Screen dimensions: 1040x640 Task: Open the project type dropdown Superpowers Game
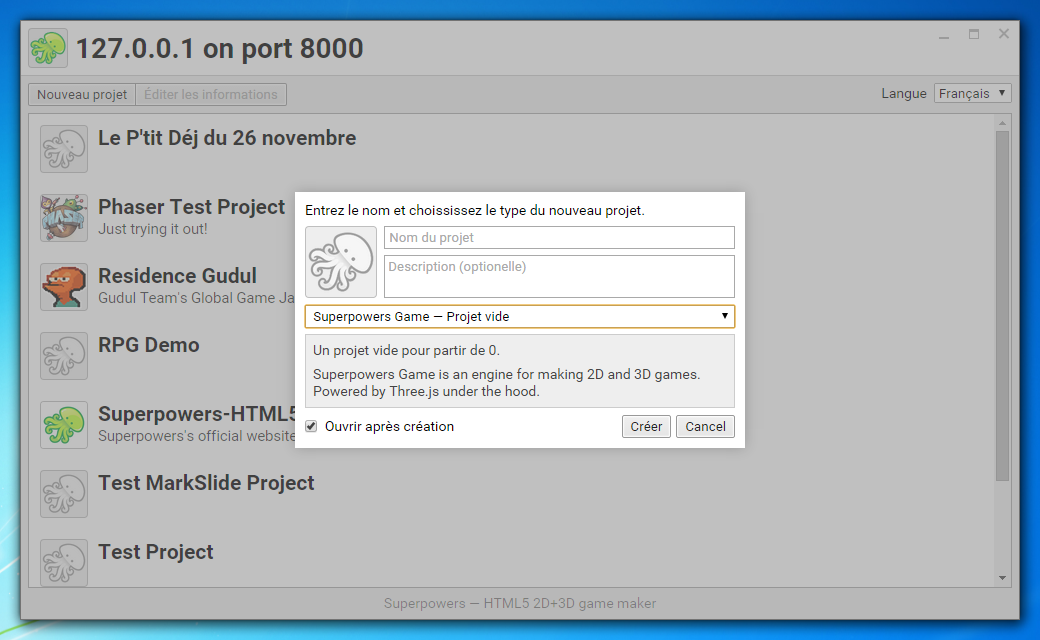click(x=520, y=316)
